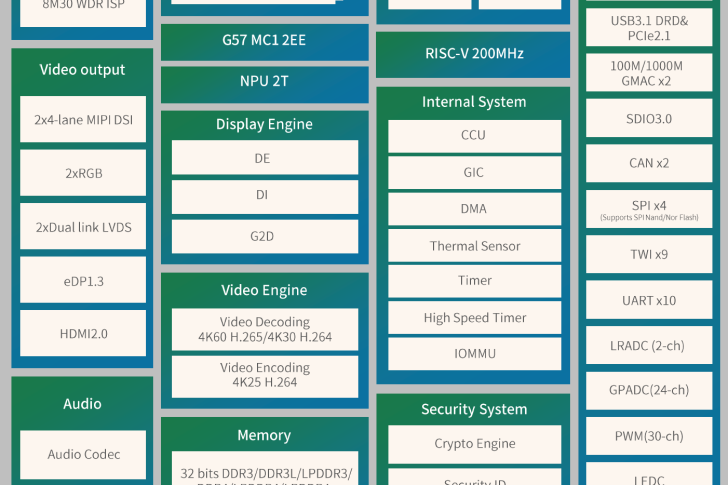The height and width of the screenshot is (485, 728).
Task: Click the Video Decoding 4K60 H.265 box
Action: pos(264,329)
